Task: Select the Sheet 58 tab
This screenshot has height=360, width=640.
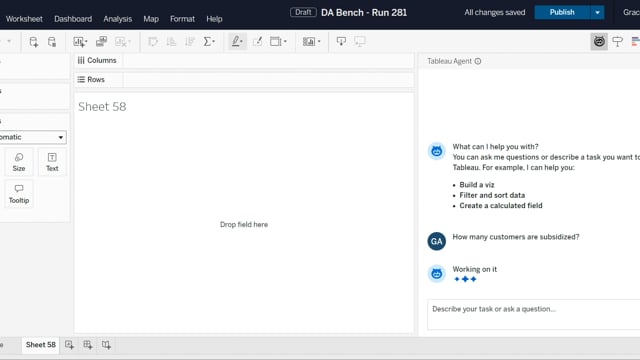Action: pos(40,345)
